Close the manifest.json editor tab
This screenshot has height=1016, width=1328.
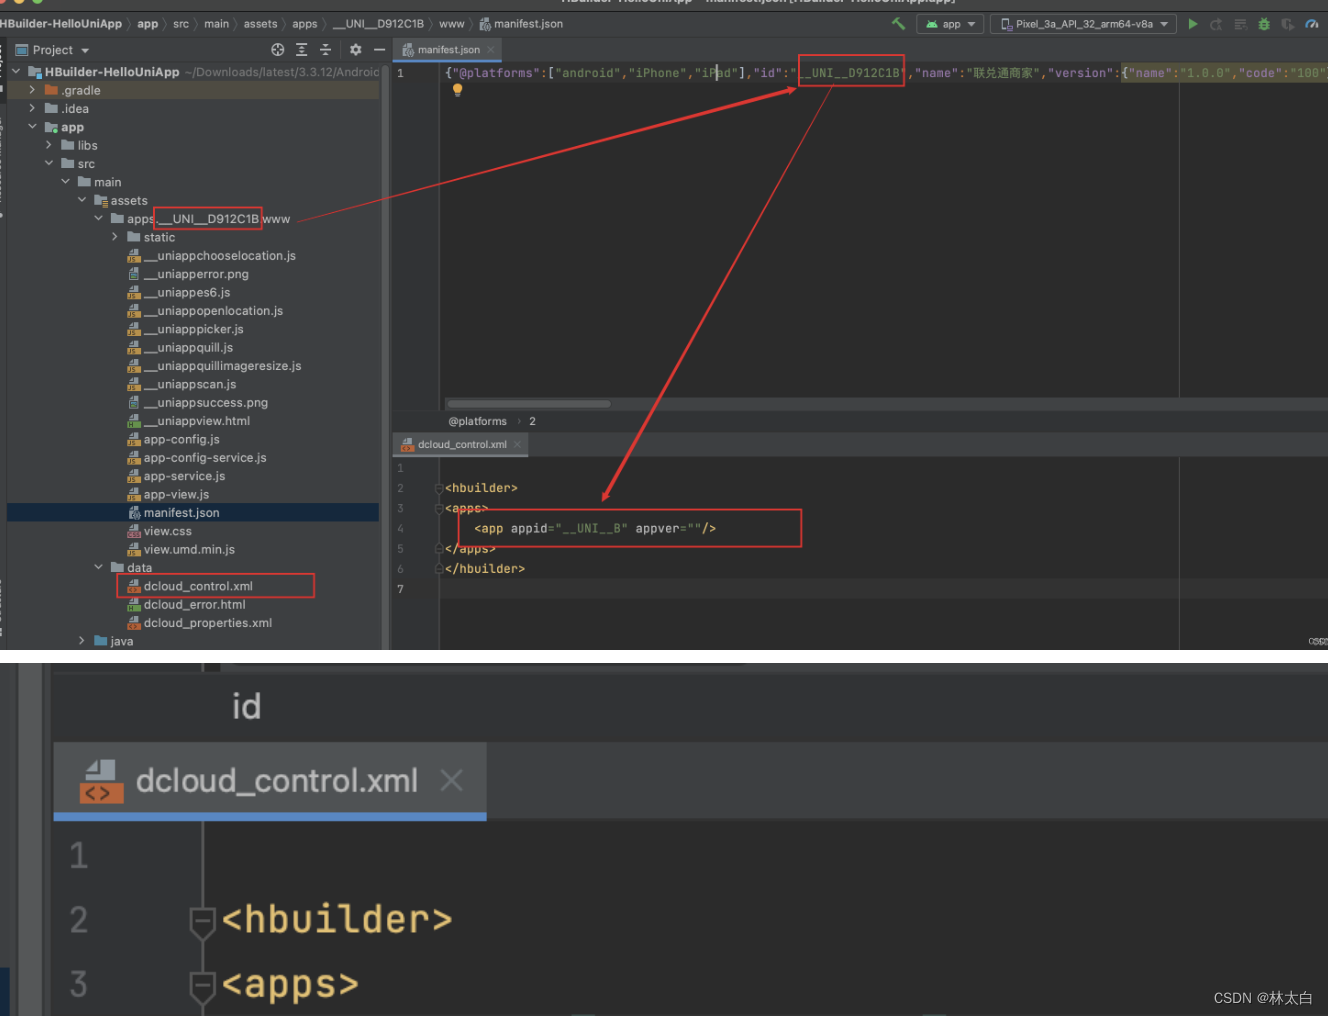[491, 49]
